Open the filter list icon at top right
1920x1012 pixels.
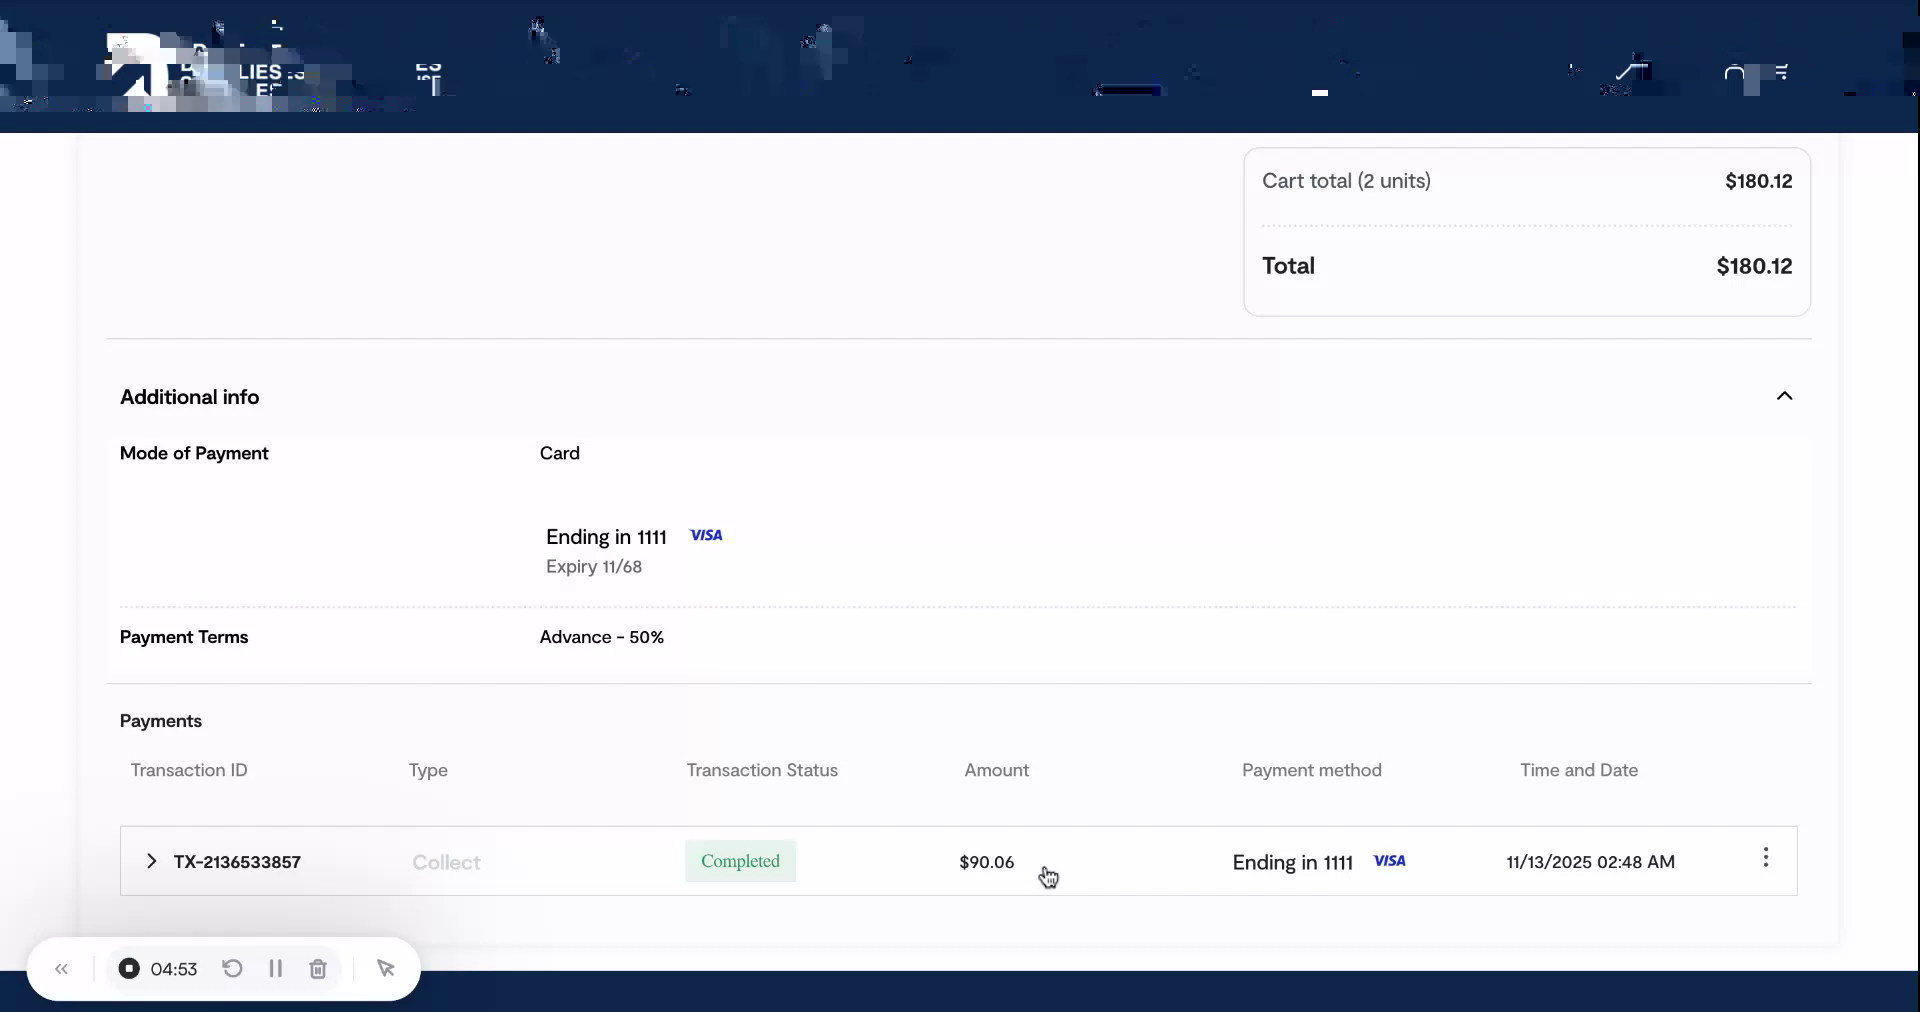pos(1783,72)
